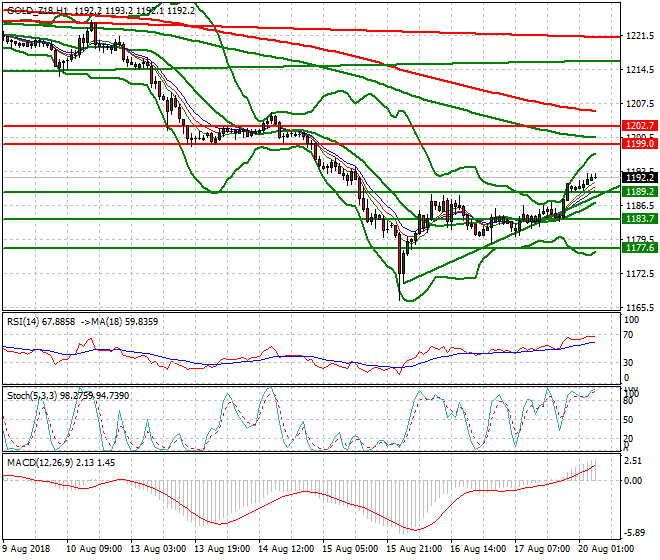Click the MACD(12,26,9) indicator label
The height and width of the screenshot is (560, 660).
[x=38, y=462]
